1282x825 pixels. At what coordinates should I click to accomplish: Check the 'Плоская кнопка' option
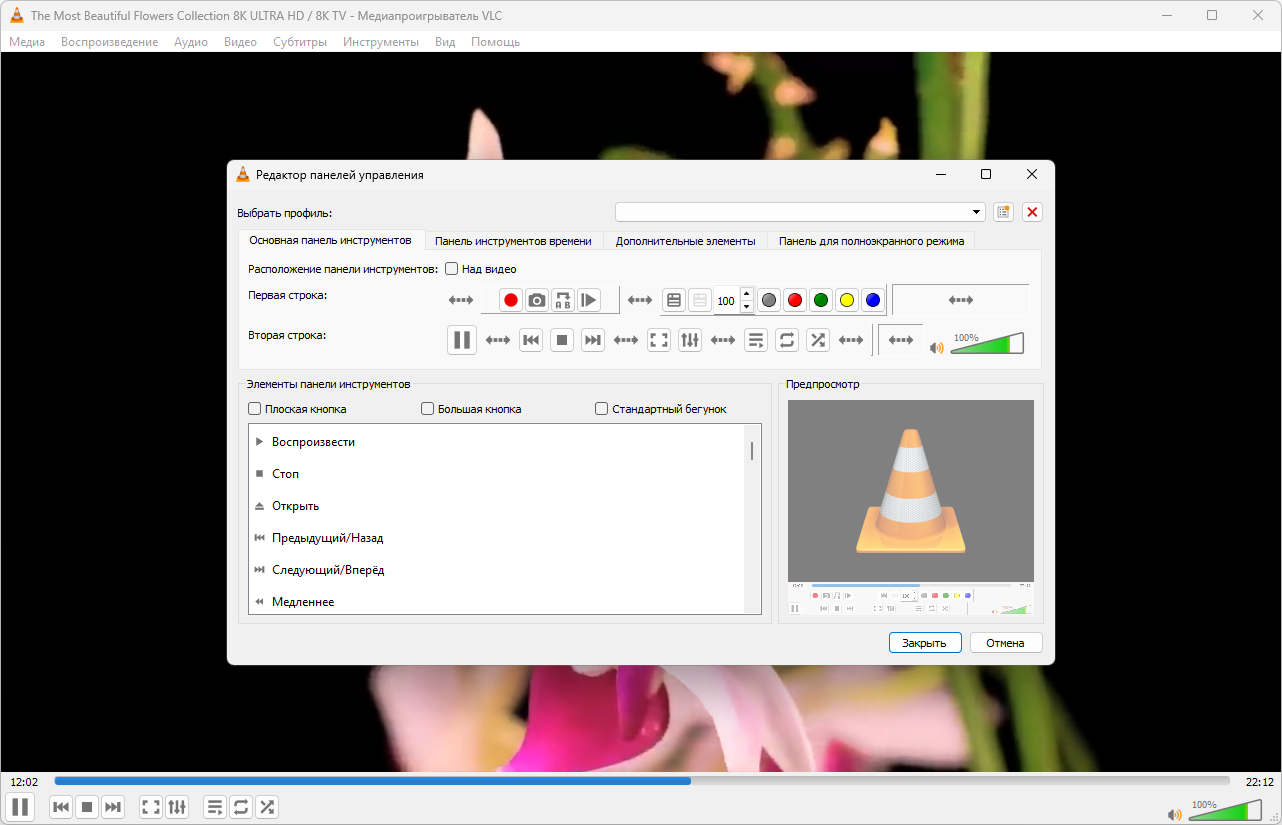(255, 409)
